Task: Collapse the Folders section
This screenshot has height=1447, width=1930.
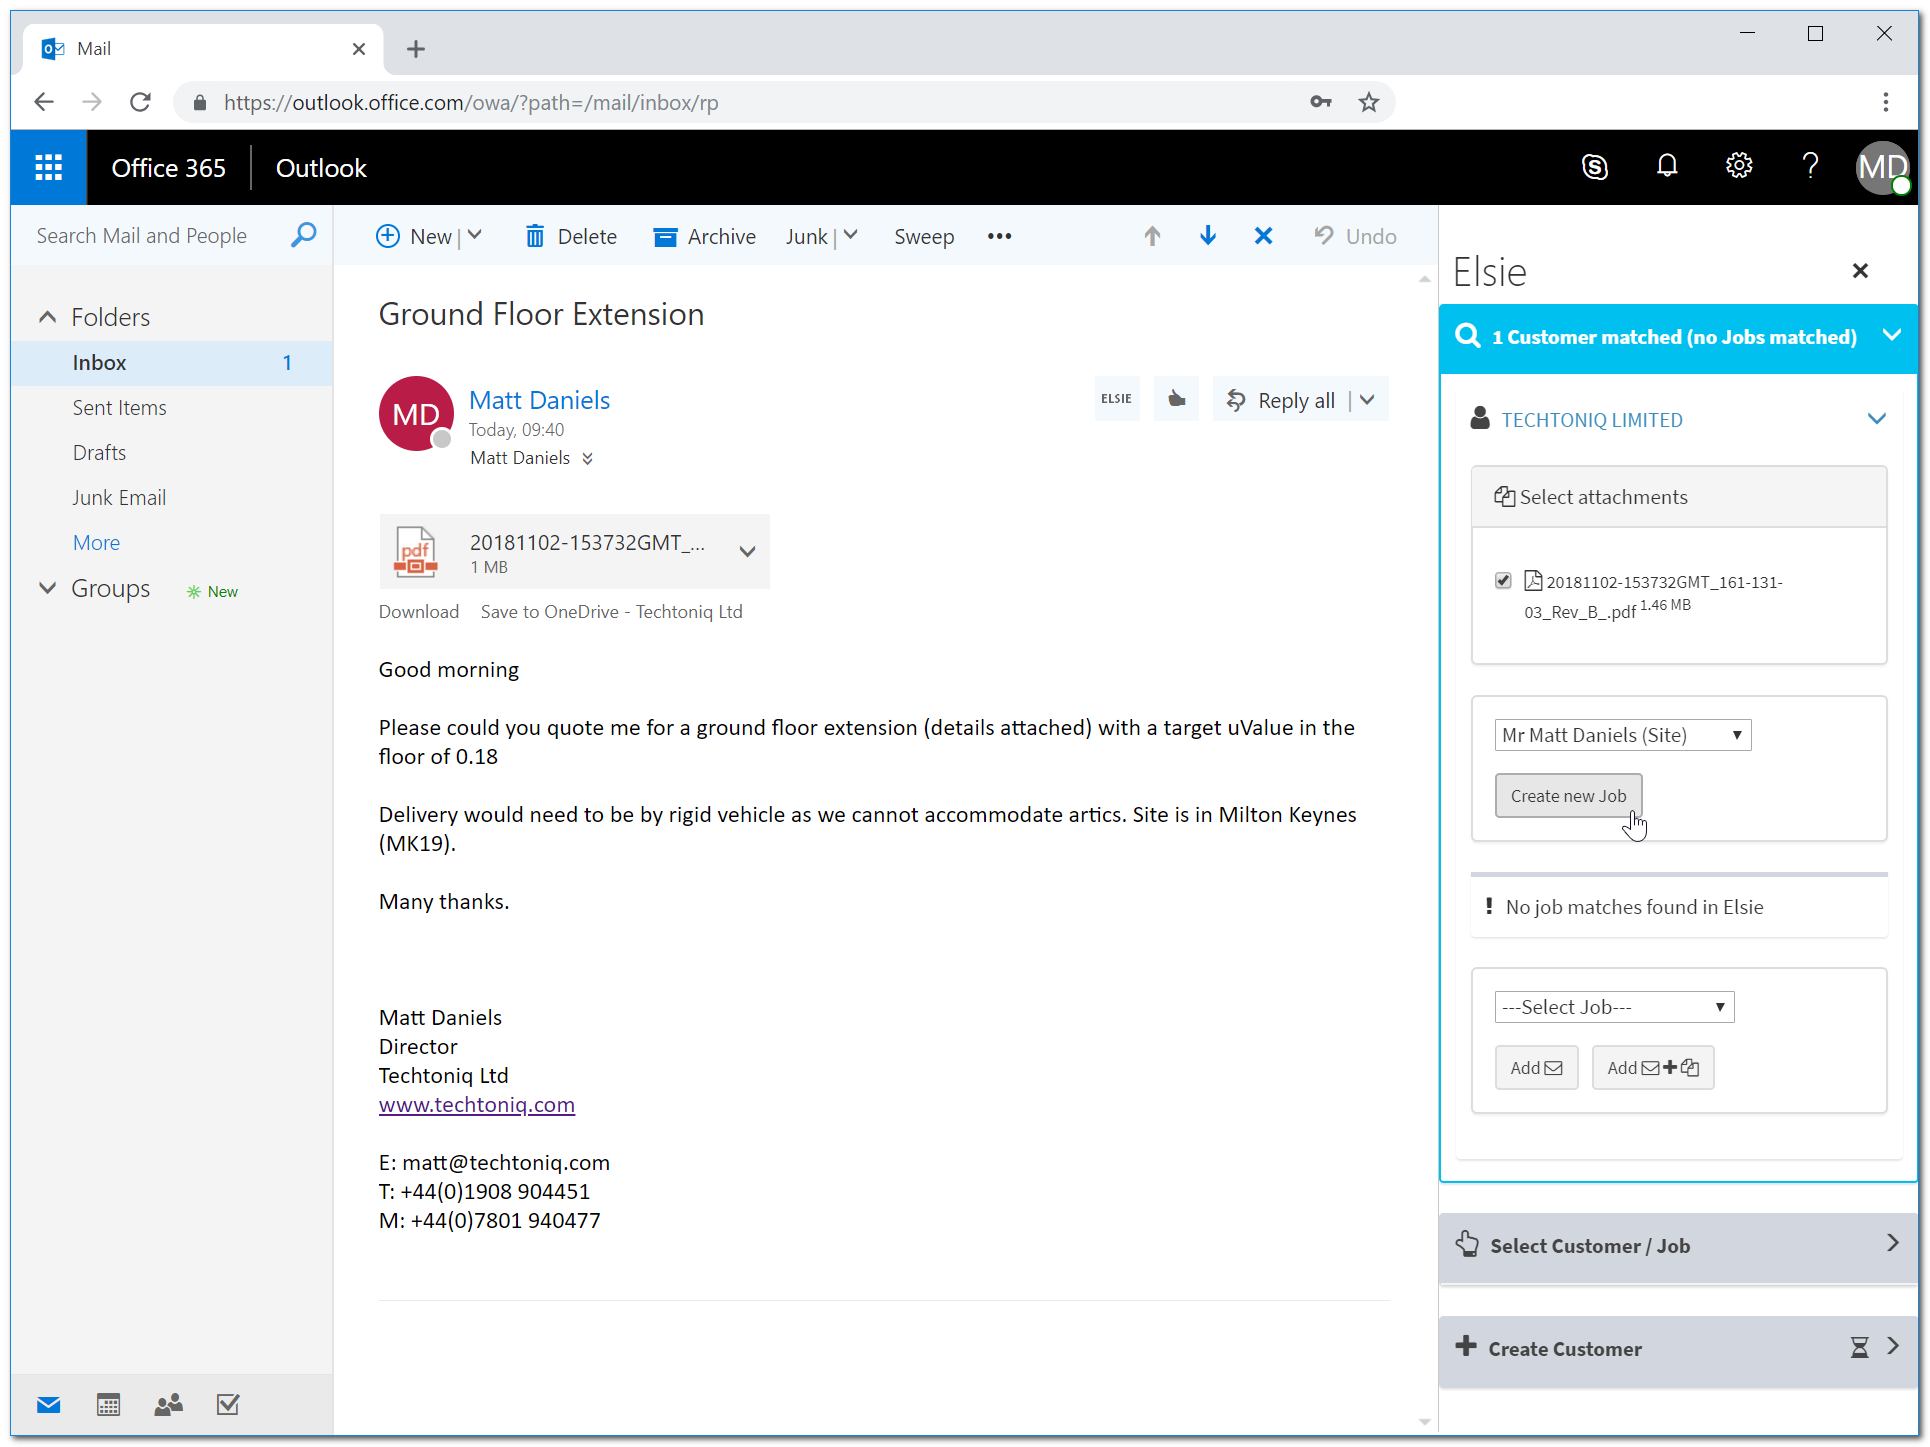Action: point(47,317)
